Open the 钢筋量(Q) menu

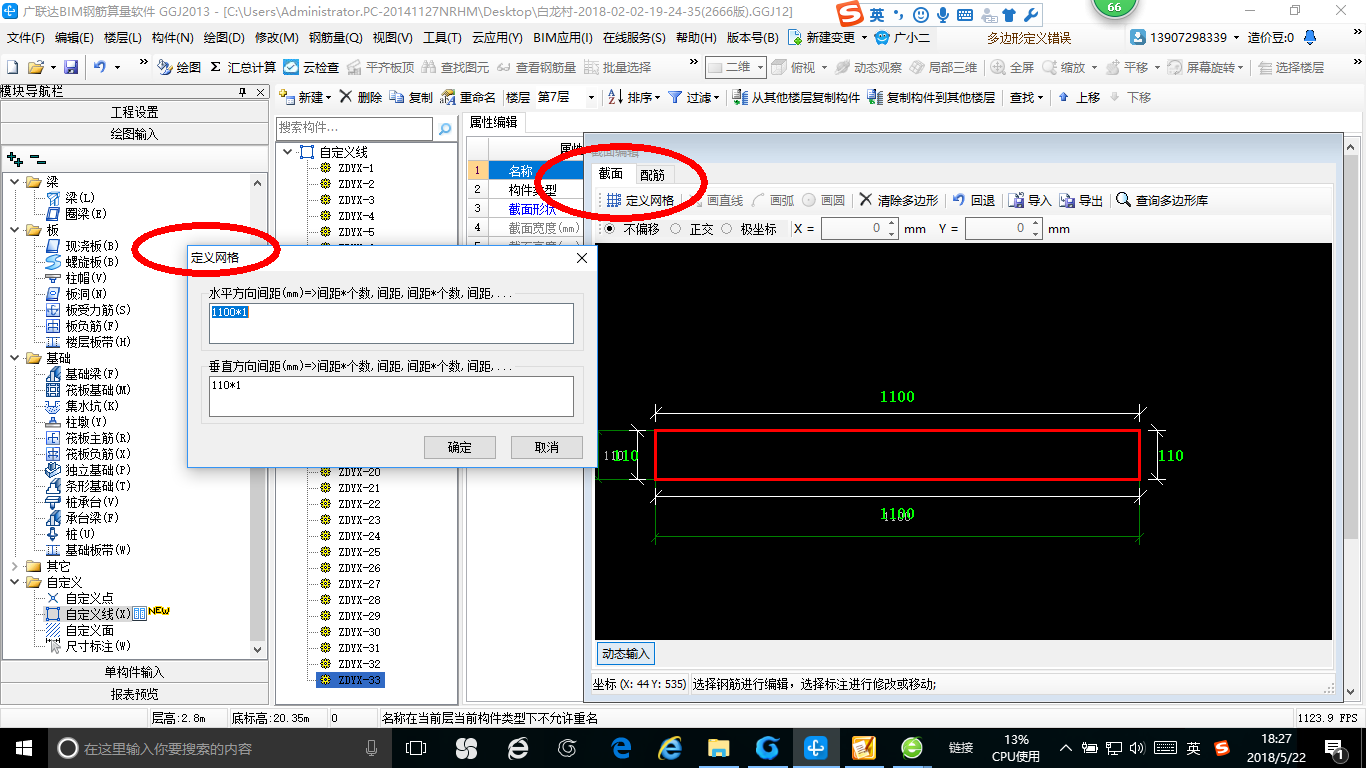click(x=335, y=38)
